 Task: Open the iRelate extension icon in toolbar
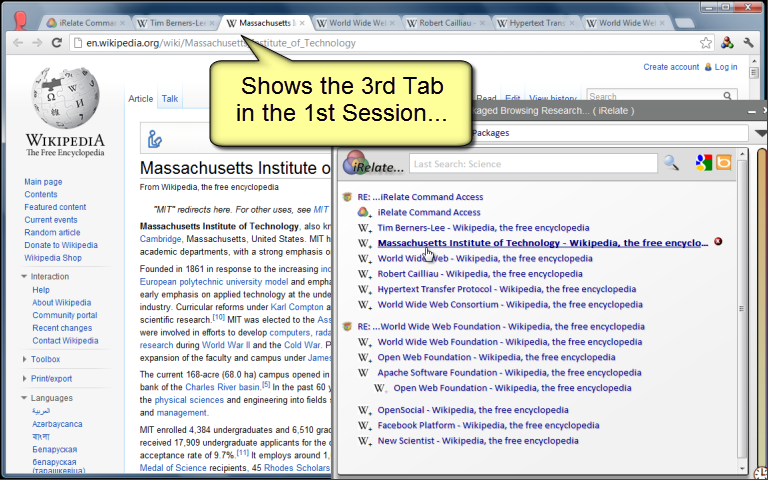pos(727,43)
